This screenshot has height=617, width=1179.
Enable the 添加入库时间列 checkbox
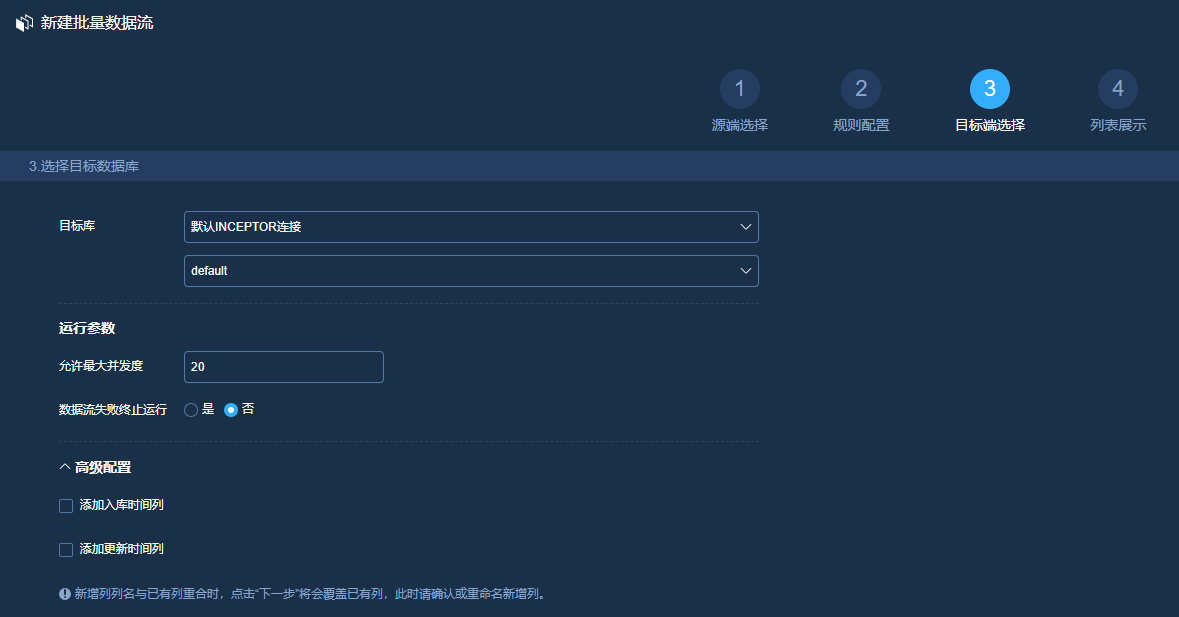point(64,505)
